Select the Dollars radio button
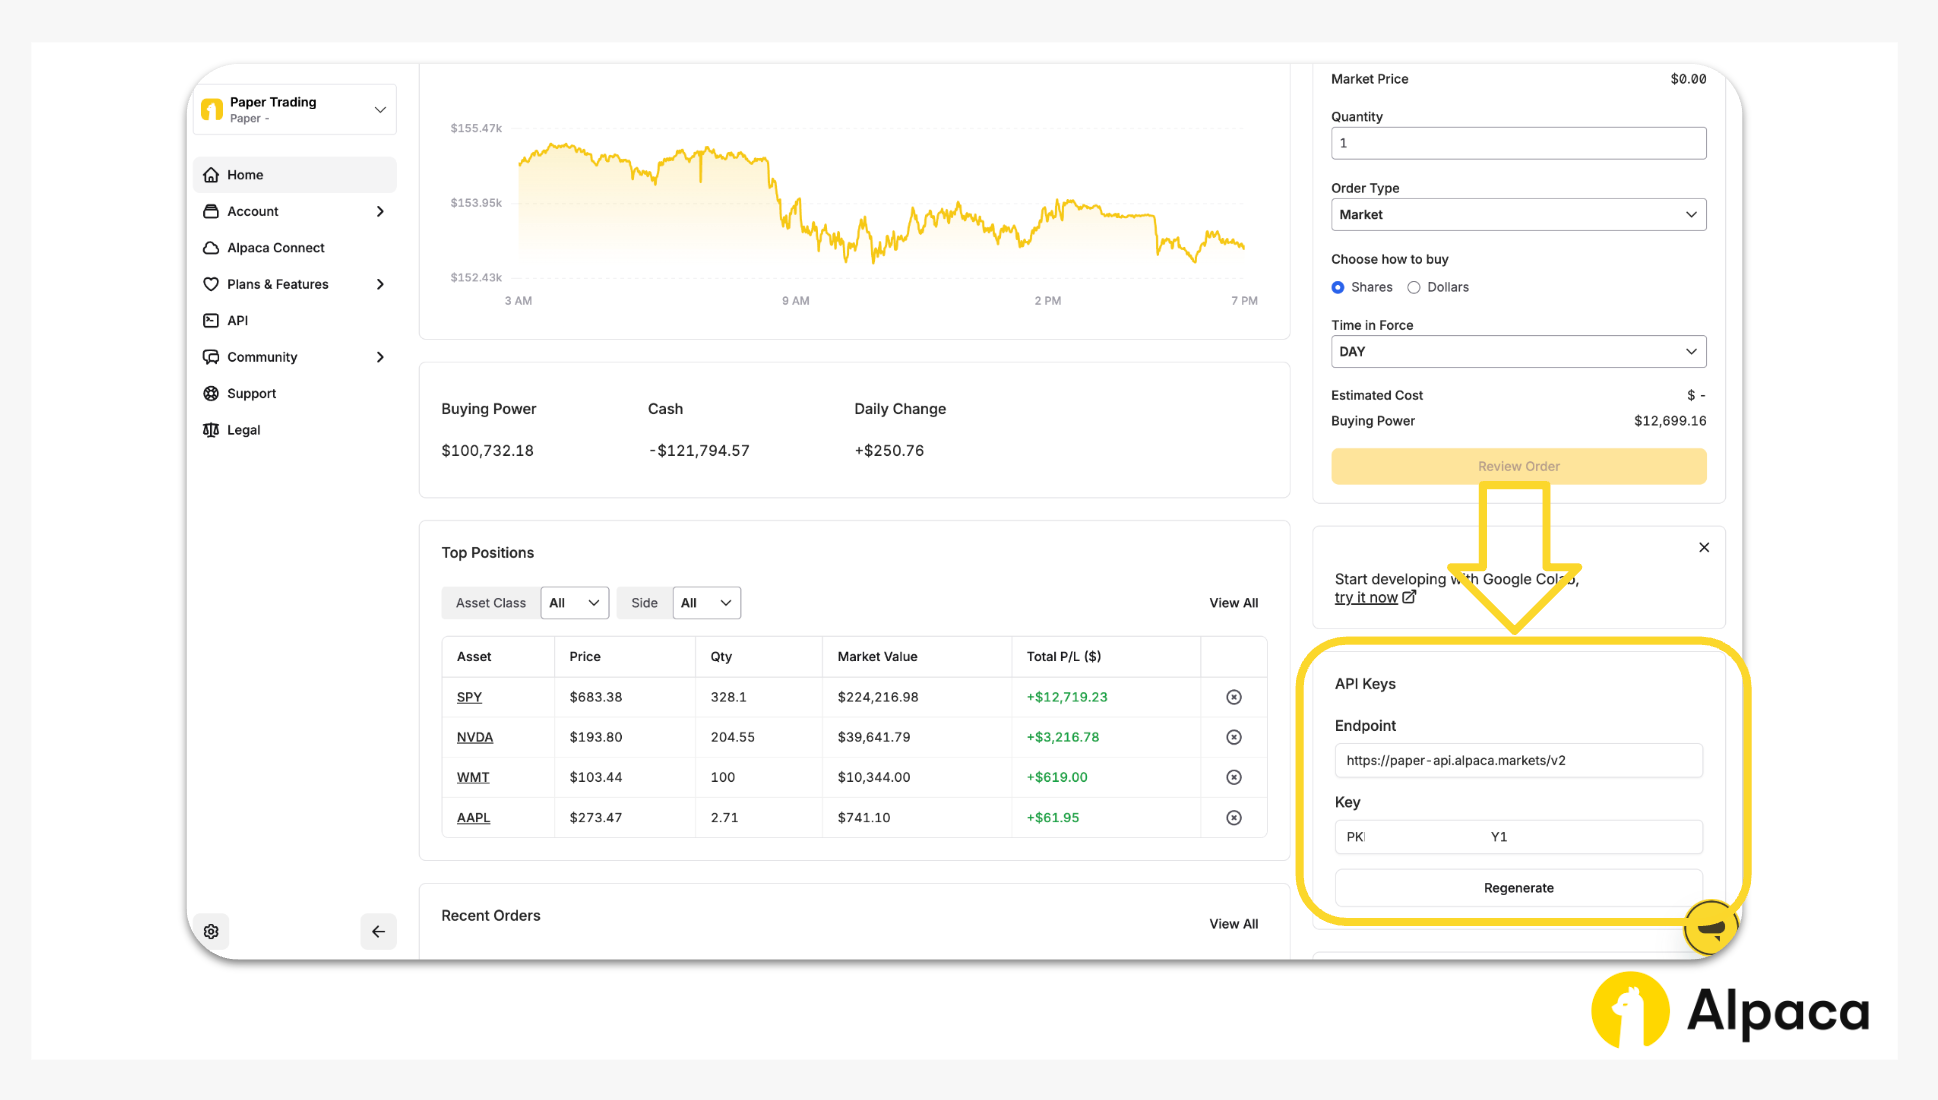This screenshot has height=1100, width=1938. 1414,287
